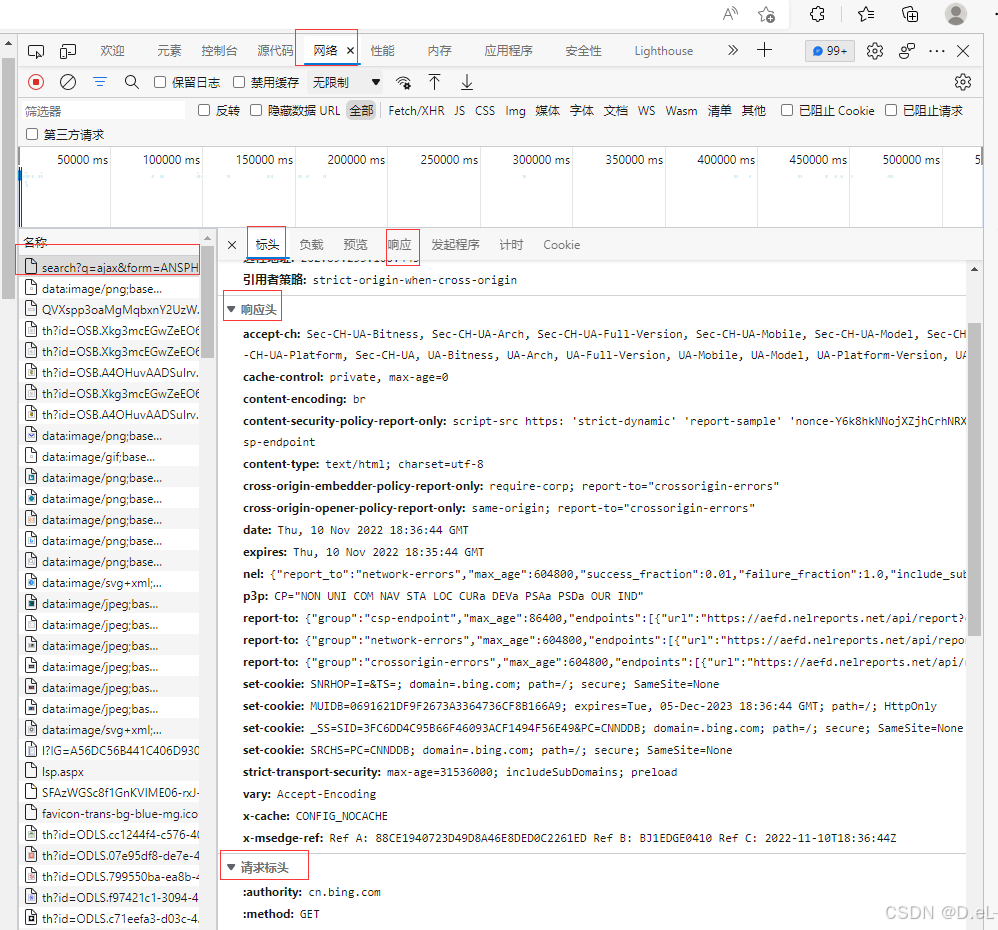Check the 反转 filter checkbox
This screenshot has height=930, width=998.
pyautogui.click(x=204, y=110)
